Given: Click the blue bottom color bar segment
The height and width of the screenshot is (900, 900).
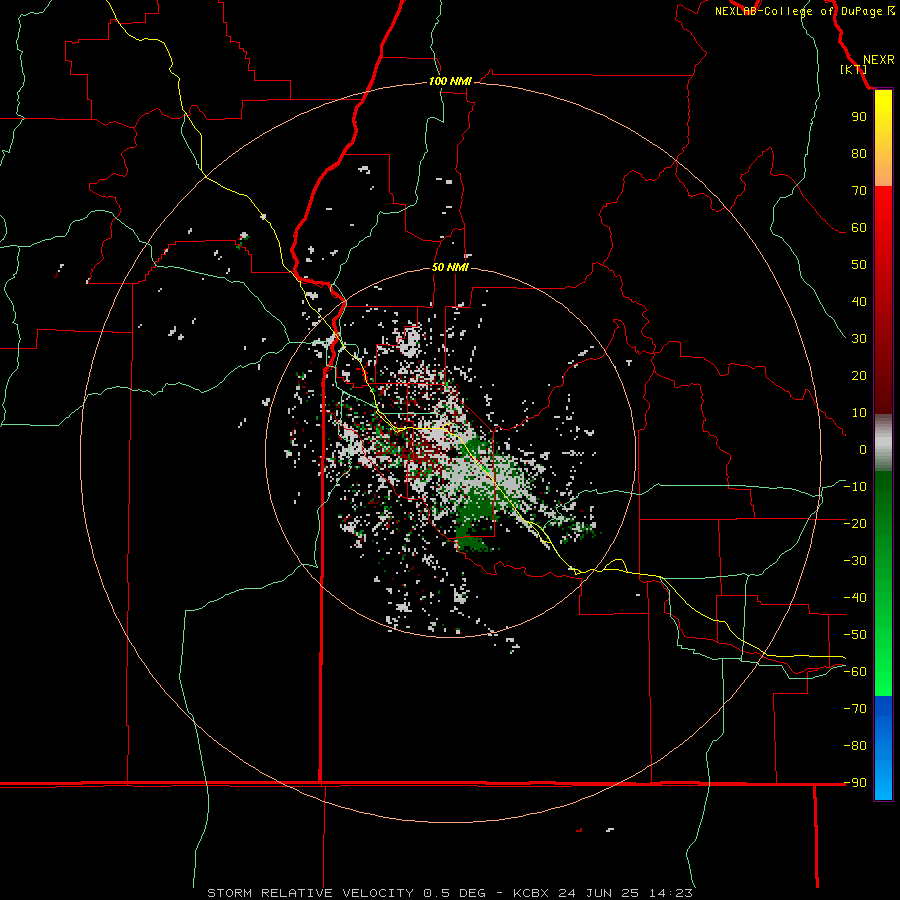Looking at the screenshot, I should click(883, 748).
